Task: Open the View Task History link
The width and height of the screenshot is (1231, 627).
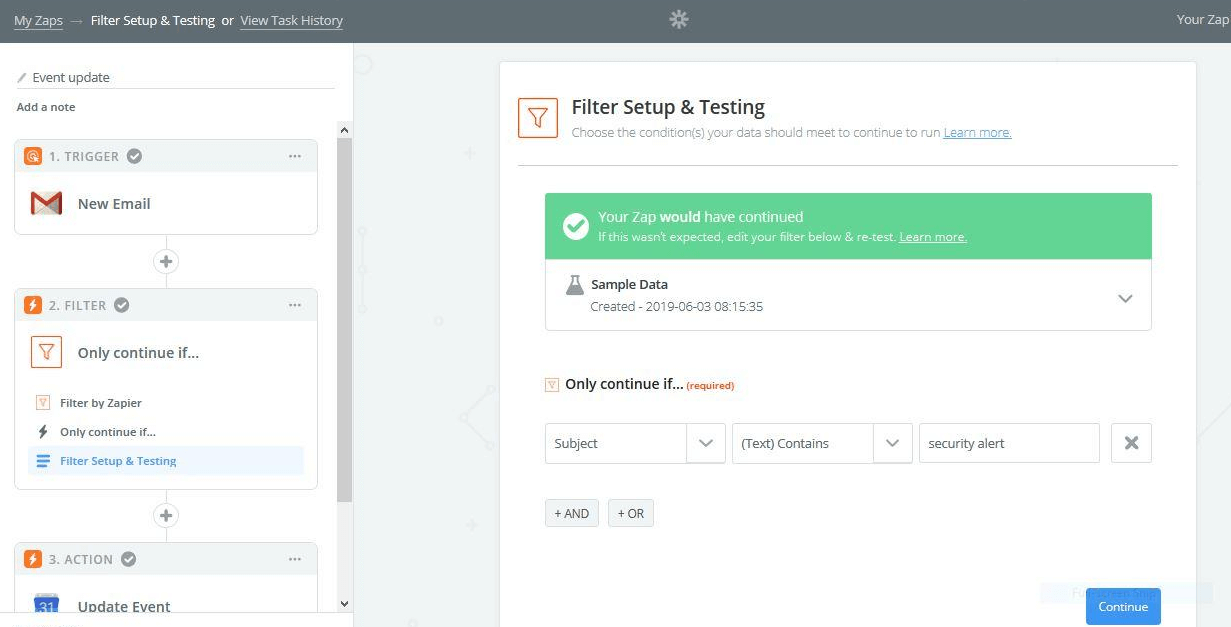Action: [x=291, y=20]
